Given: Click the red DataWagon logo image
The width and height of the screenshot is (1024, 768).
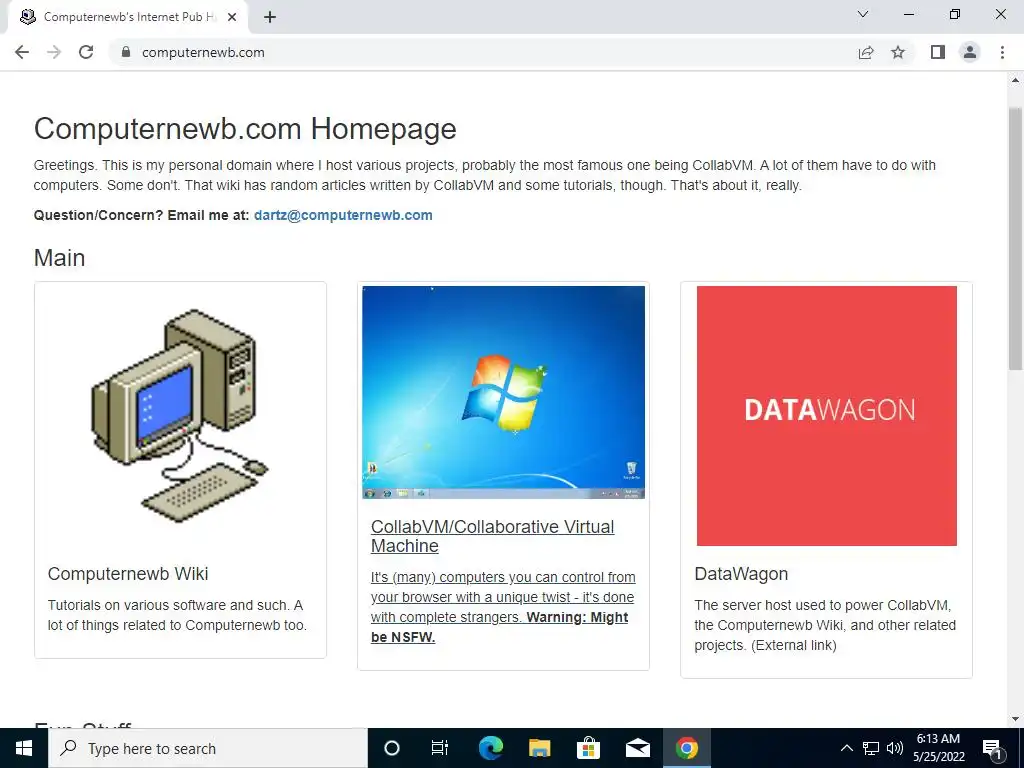Looking at the screenshot, I should pos(827,415).
